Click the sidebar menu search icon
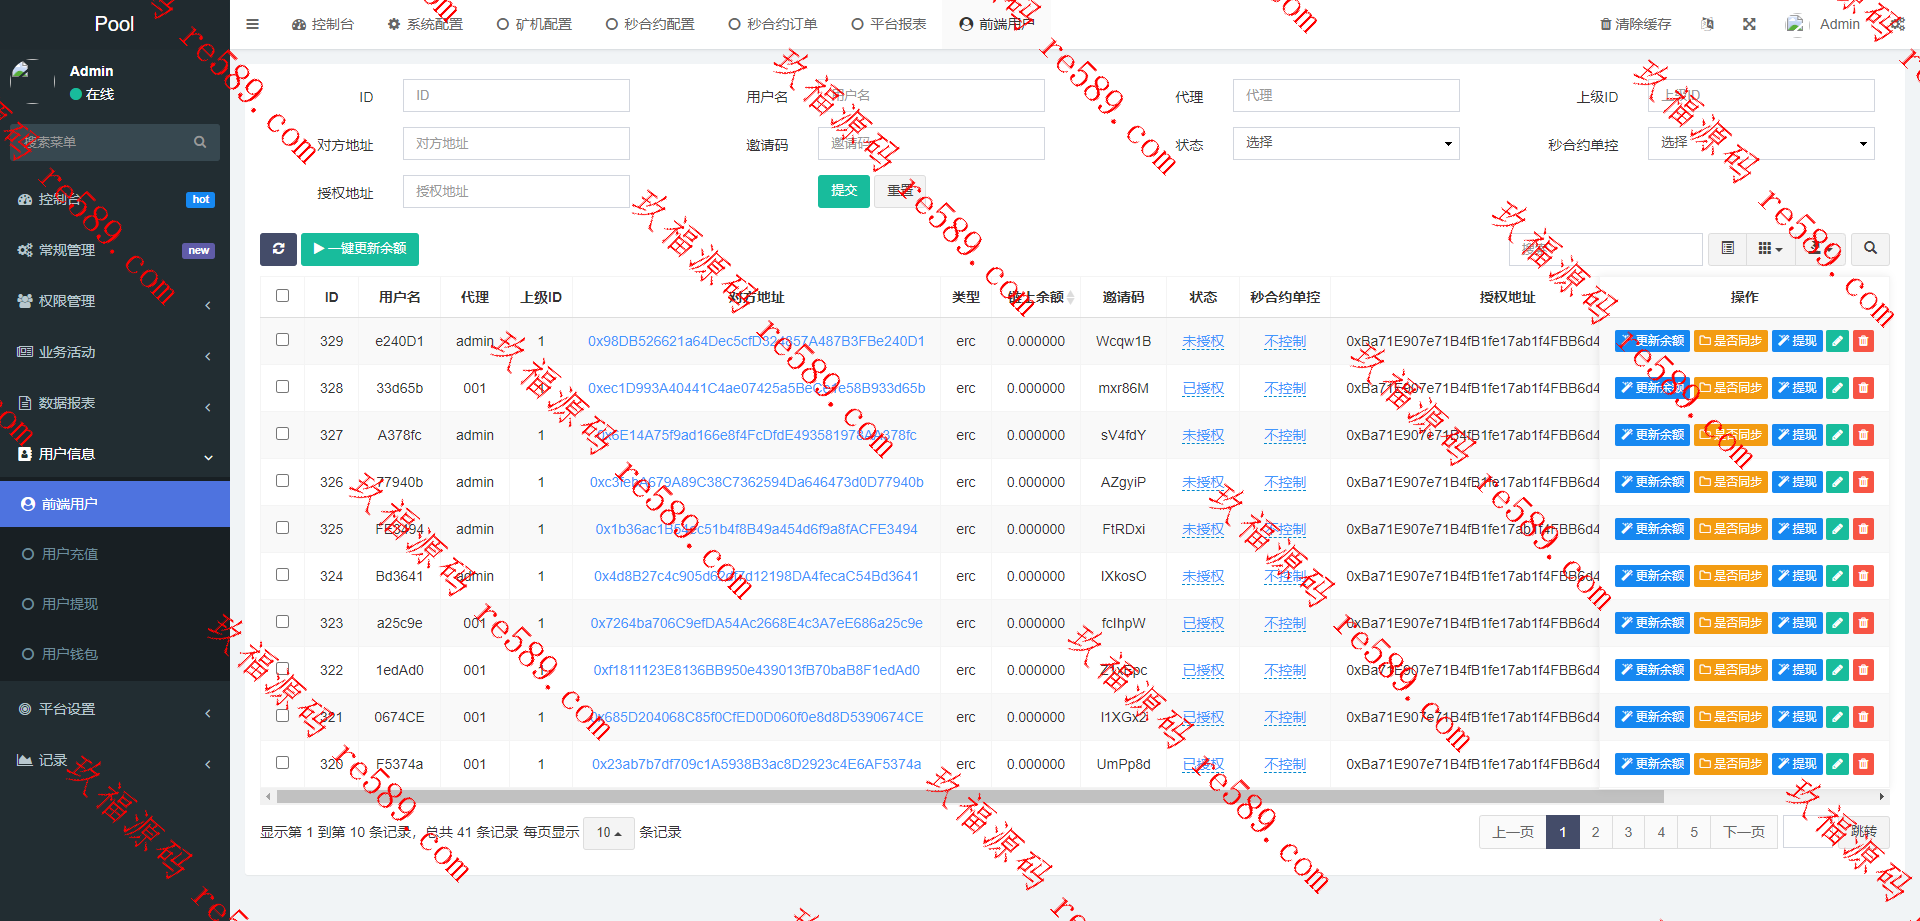 pos(200,142)
